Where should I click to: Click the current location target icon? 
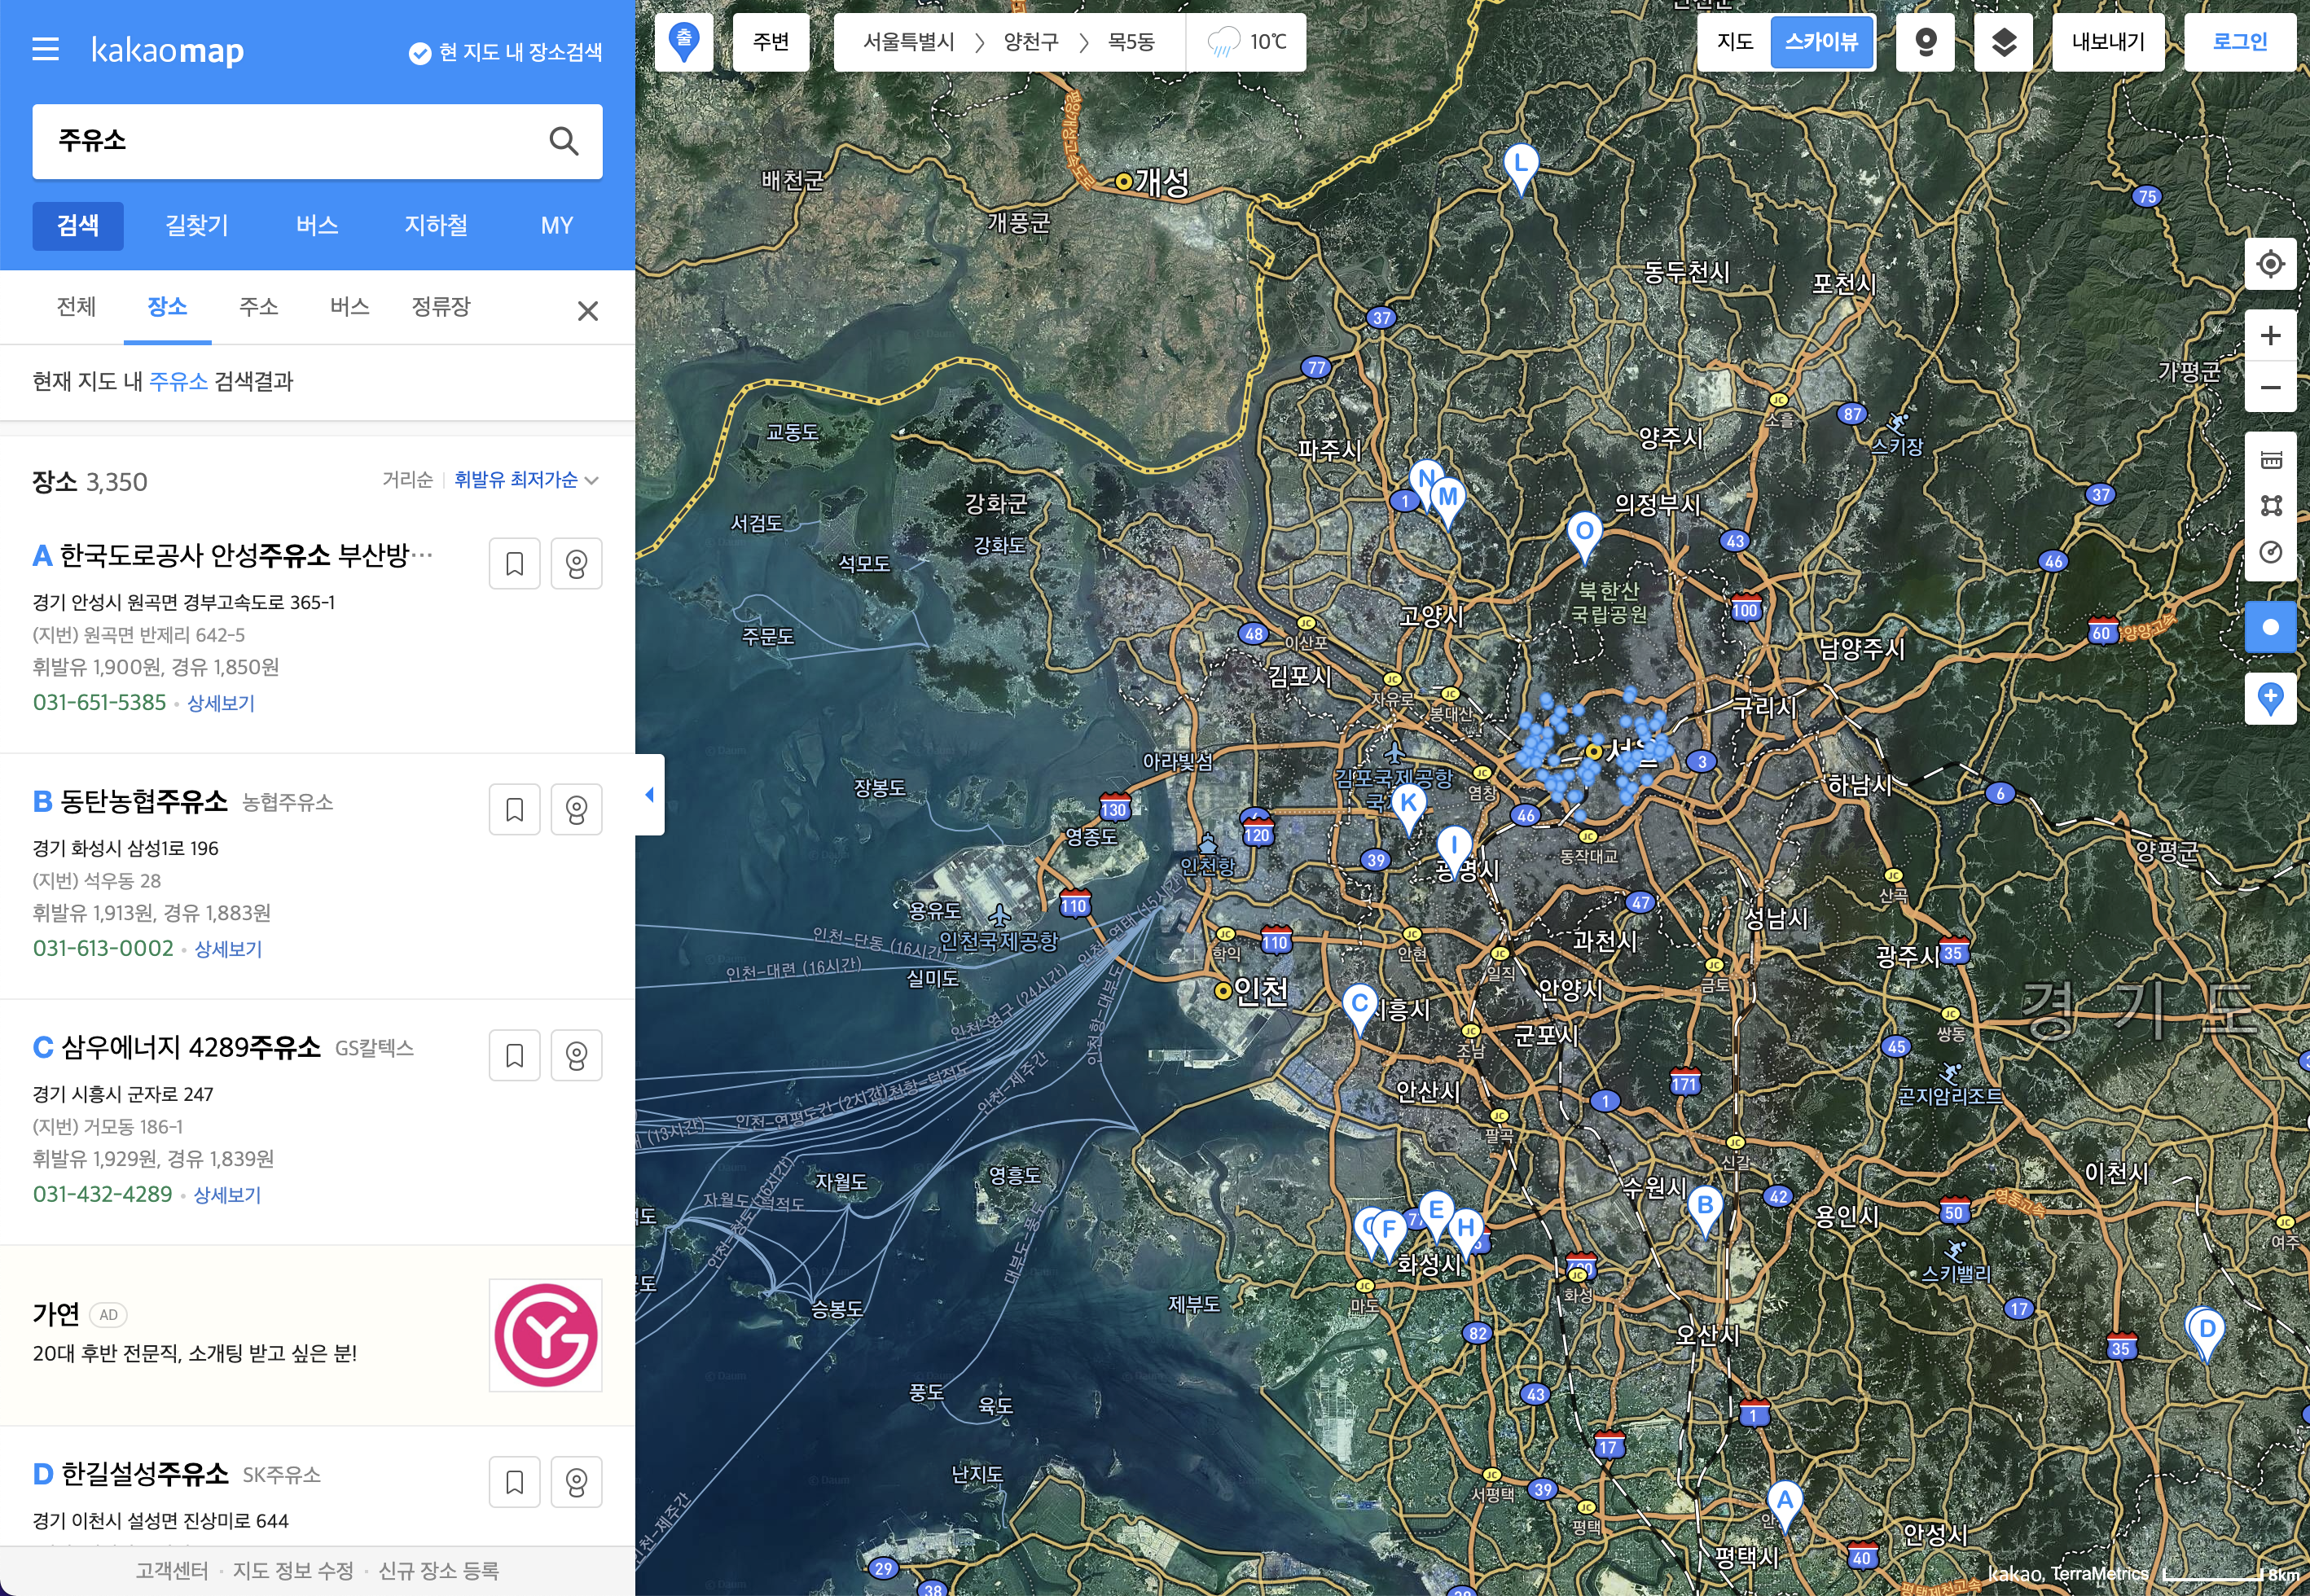click(x=2270, y=264)
